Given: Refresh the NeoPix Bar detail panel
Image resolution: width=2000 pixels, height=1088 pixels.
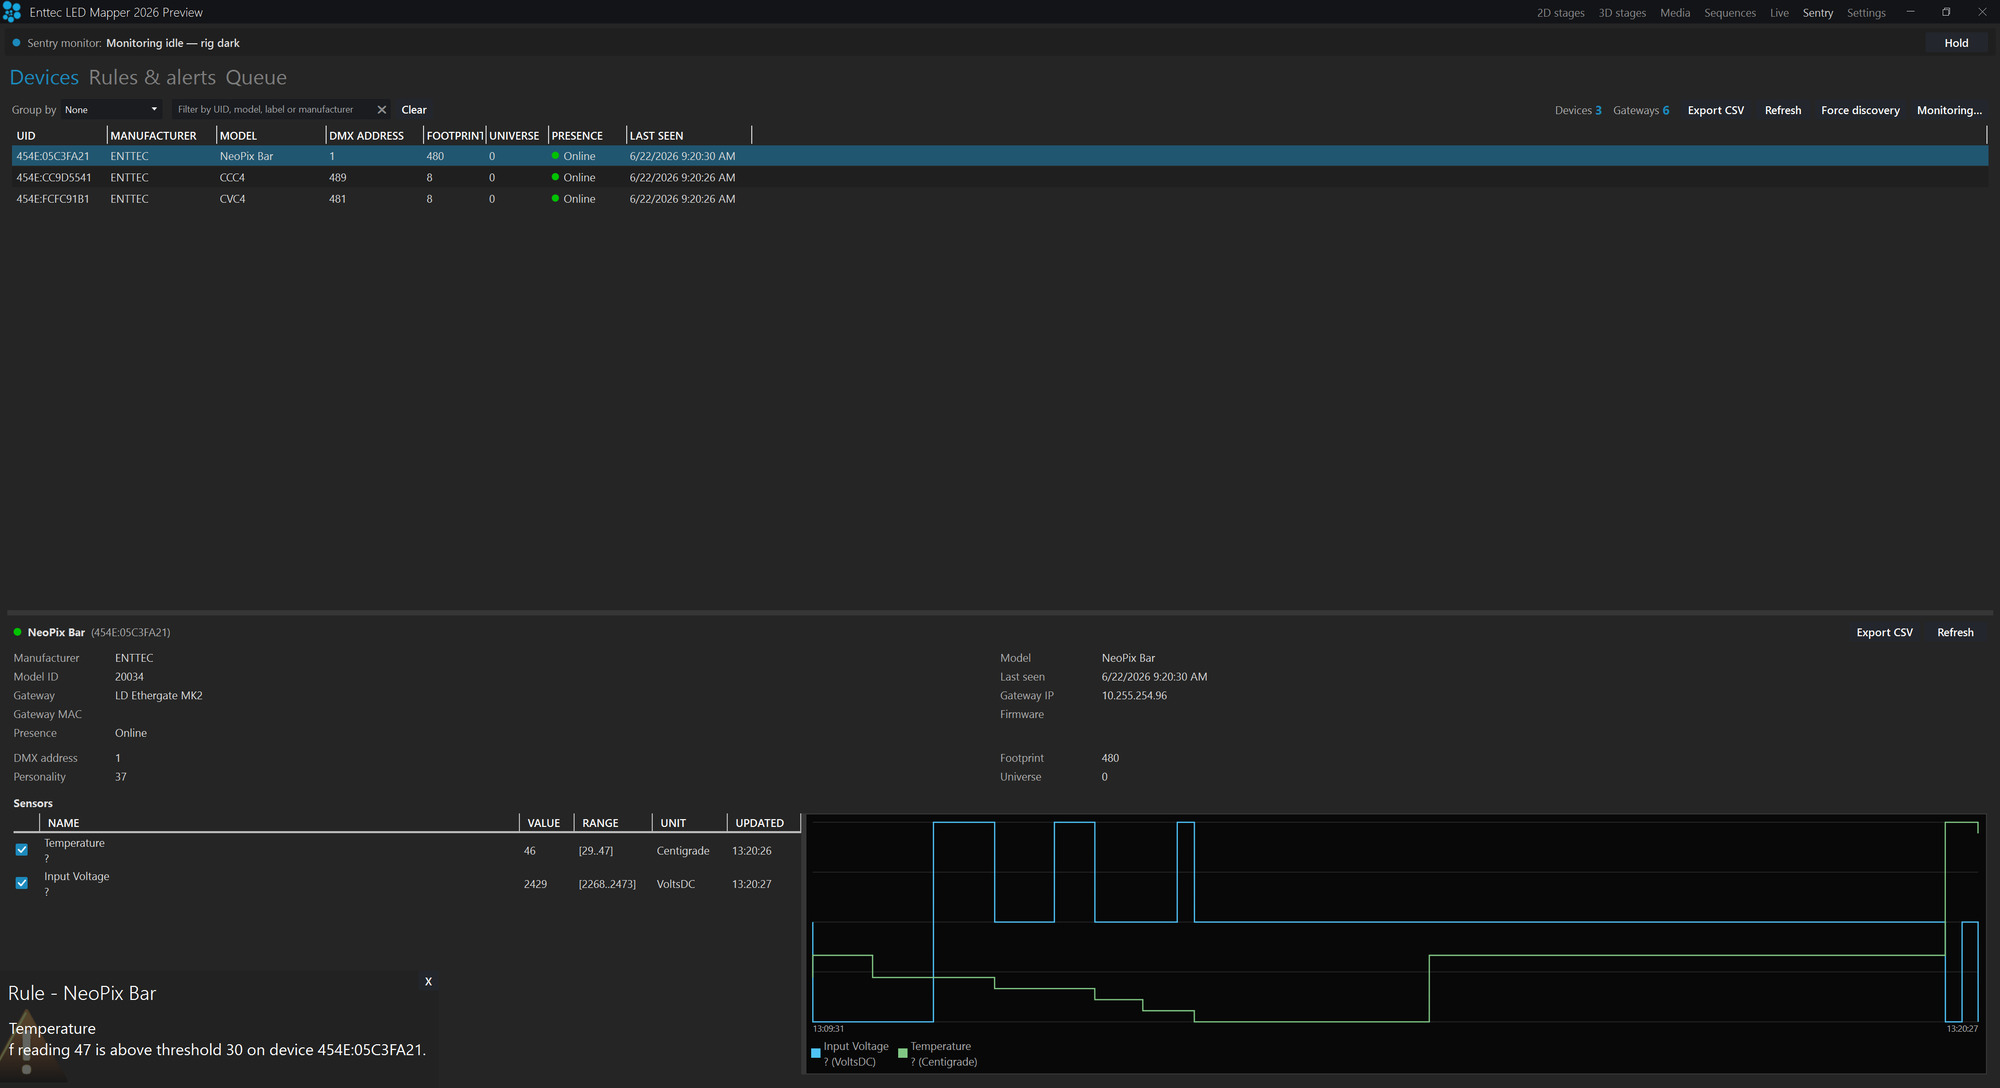Looking at the screenshot, I should click(1955, 632).
